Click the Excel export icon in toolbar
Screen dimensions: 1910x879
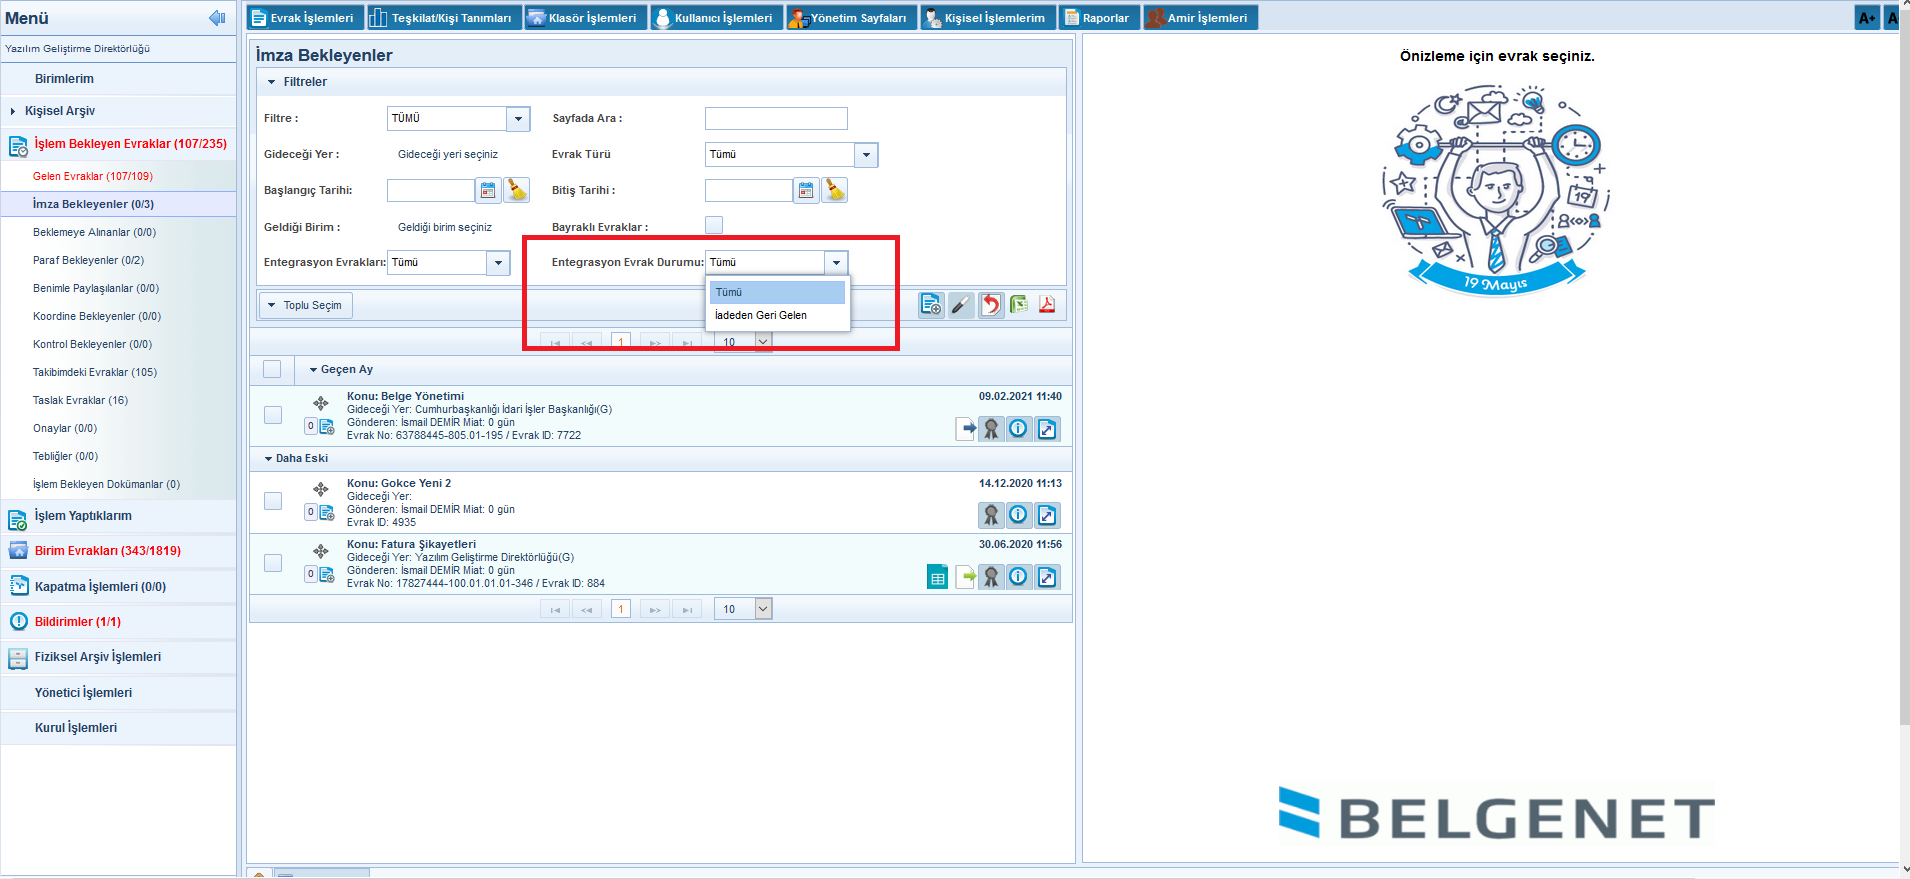[x=1019, y=305]
